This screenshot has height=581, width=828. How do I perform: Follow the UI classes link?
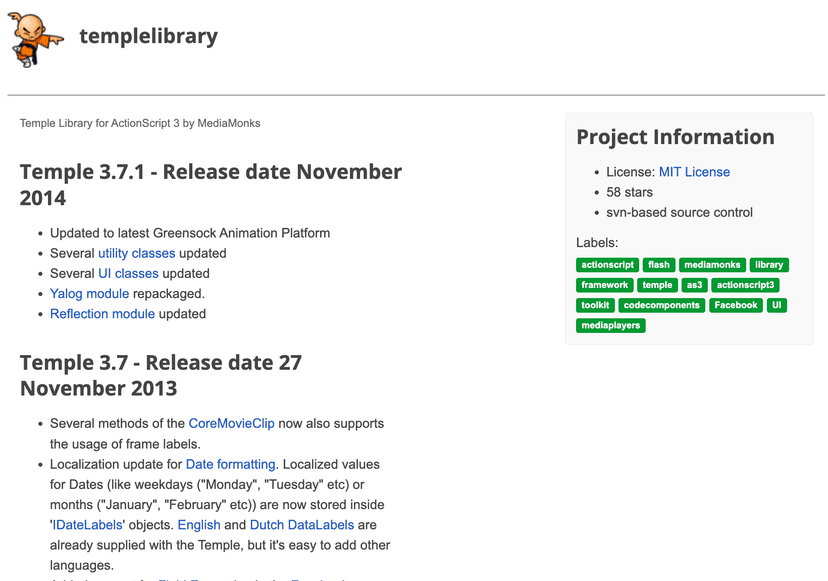tap(128, 273)
